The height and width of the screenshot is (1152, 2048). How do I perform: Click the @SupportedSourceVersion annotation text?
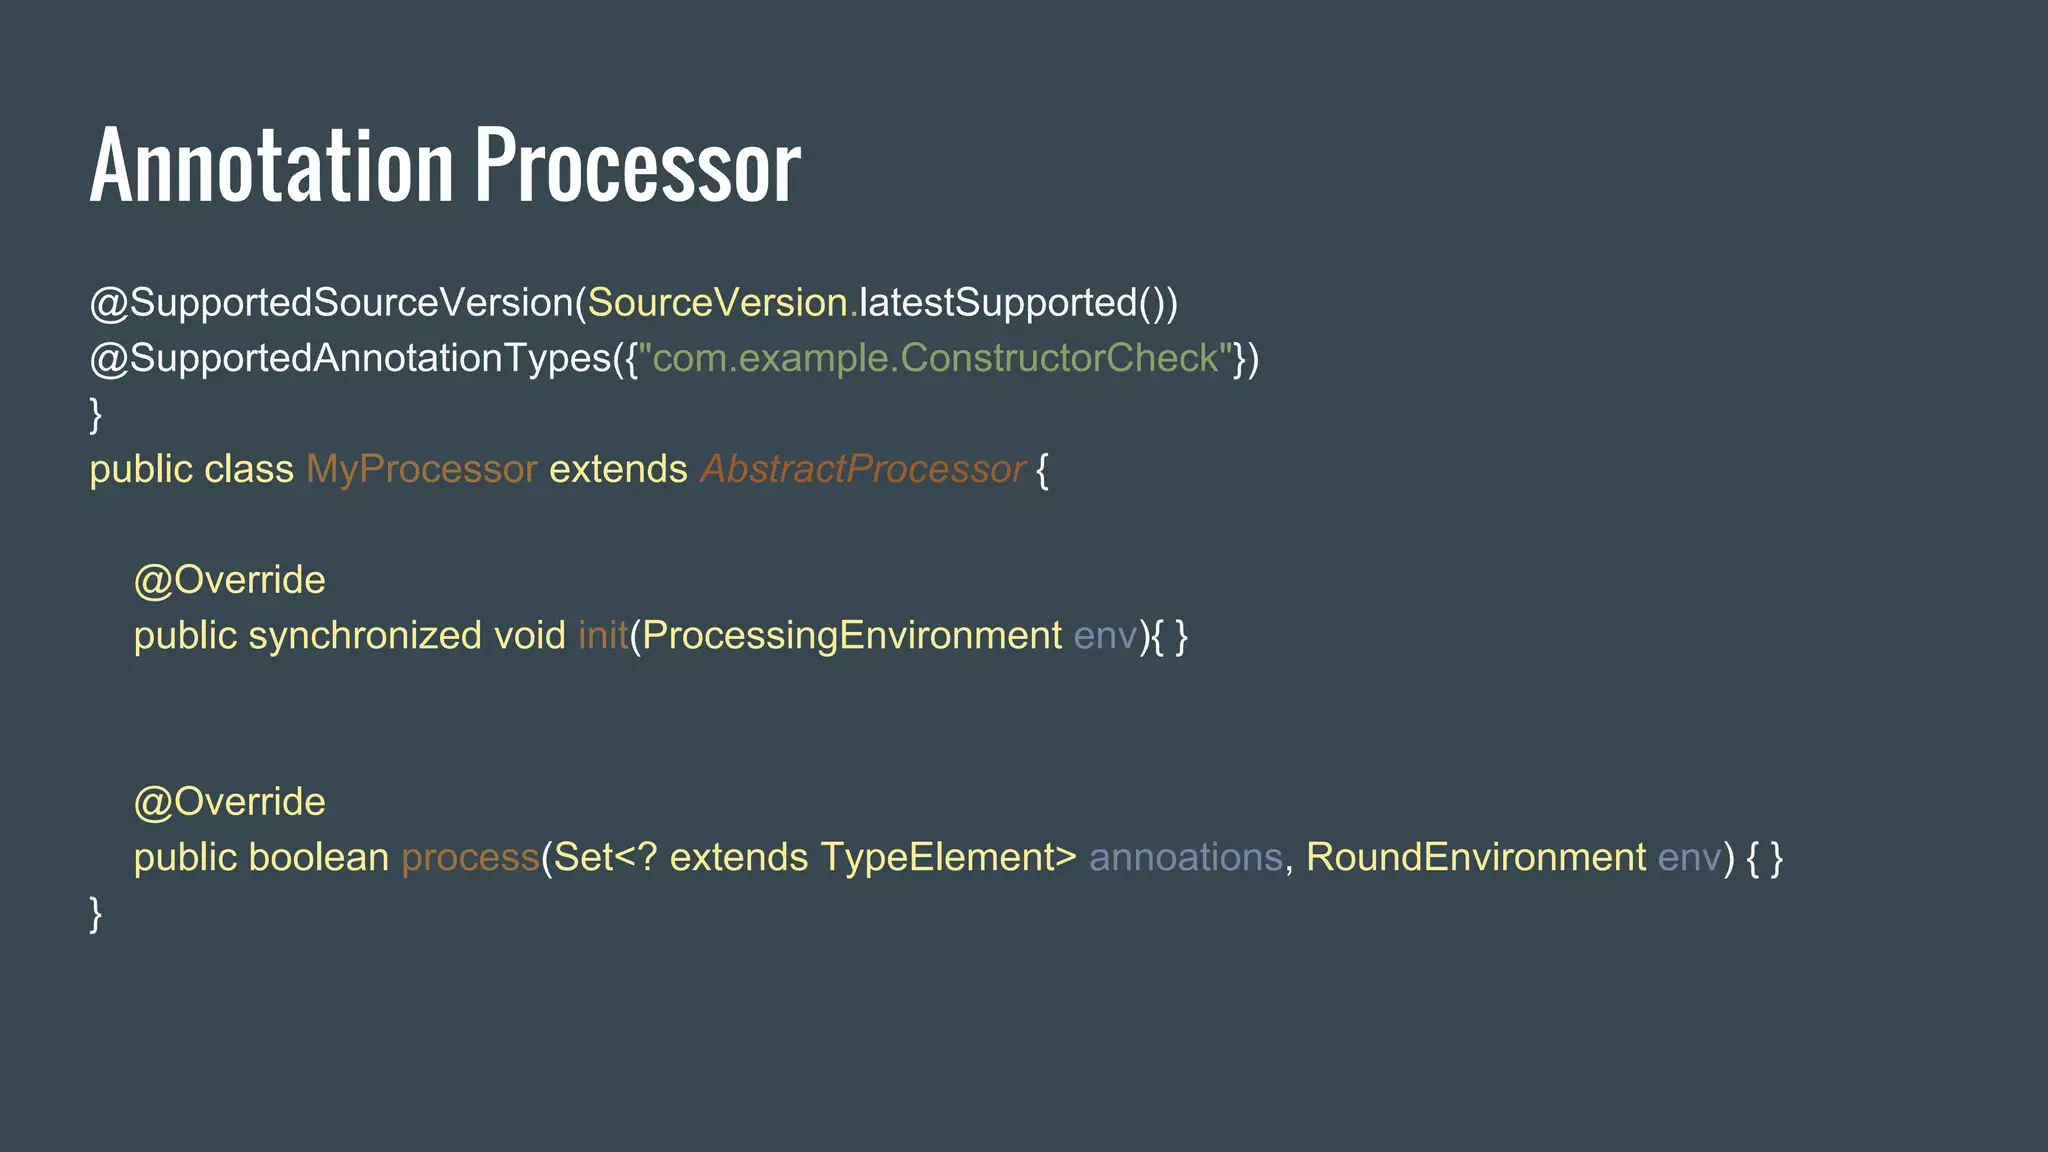pyautogui.click(x=330, y=303)
